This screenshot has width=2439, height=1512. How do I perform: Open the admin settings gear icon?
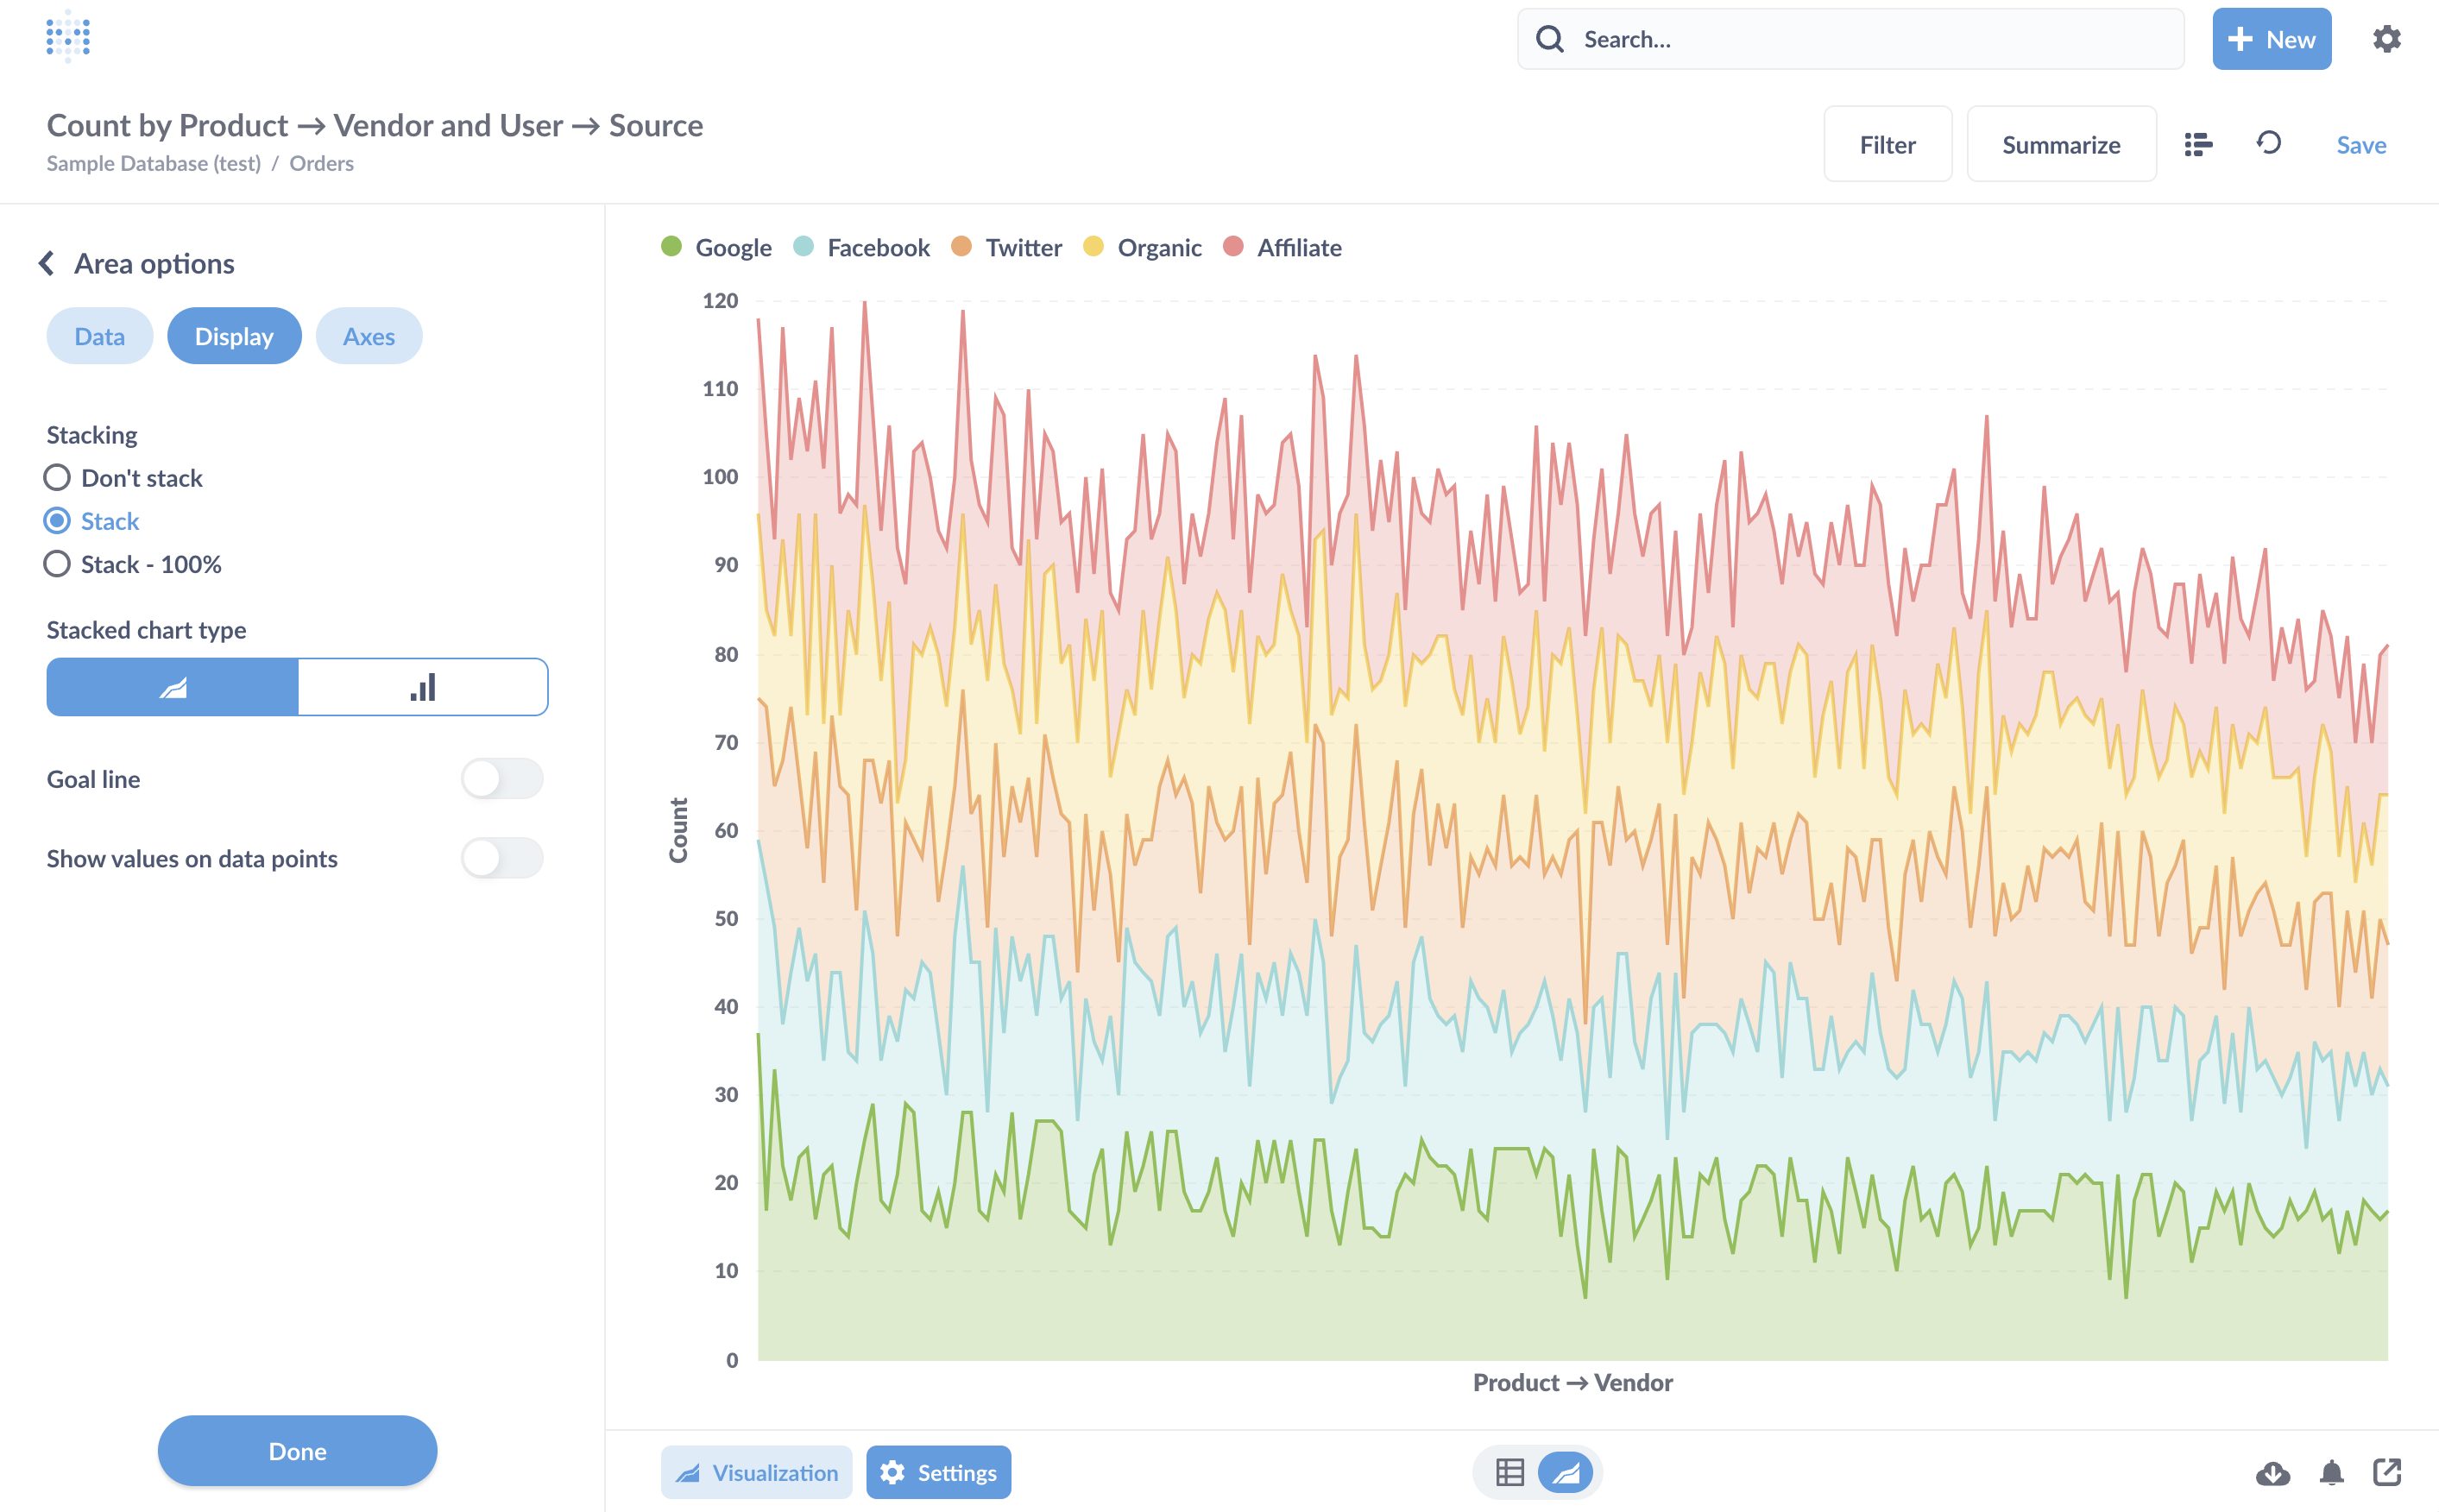click(2386, 39)
